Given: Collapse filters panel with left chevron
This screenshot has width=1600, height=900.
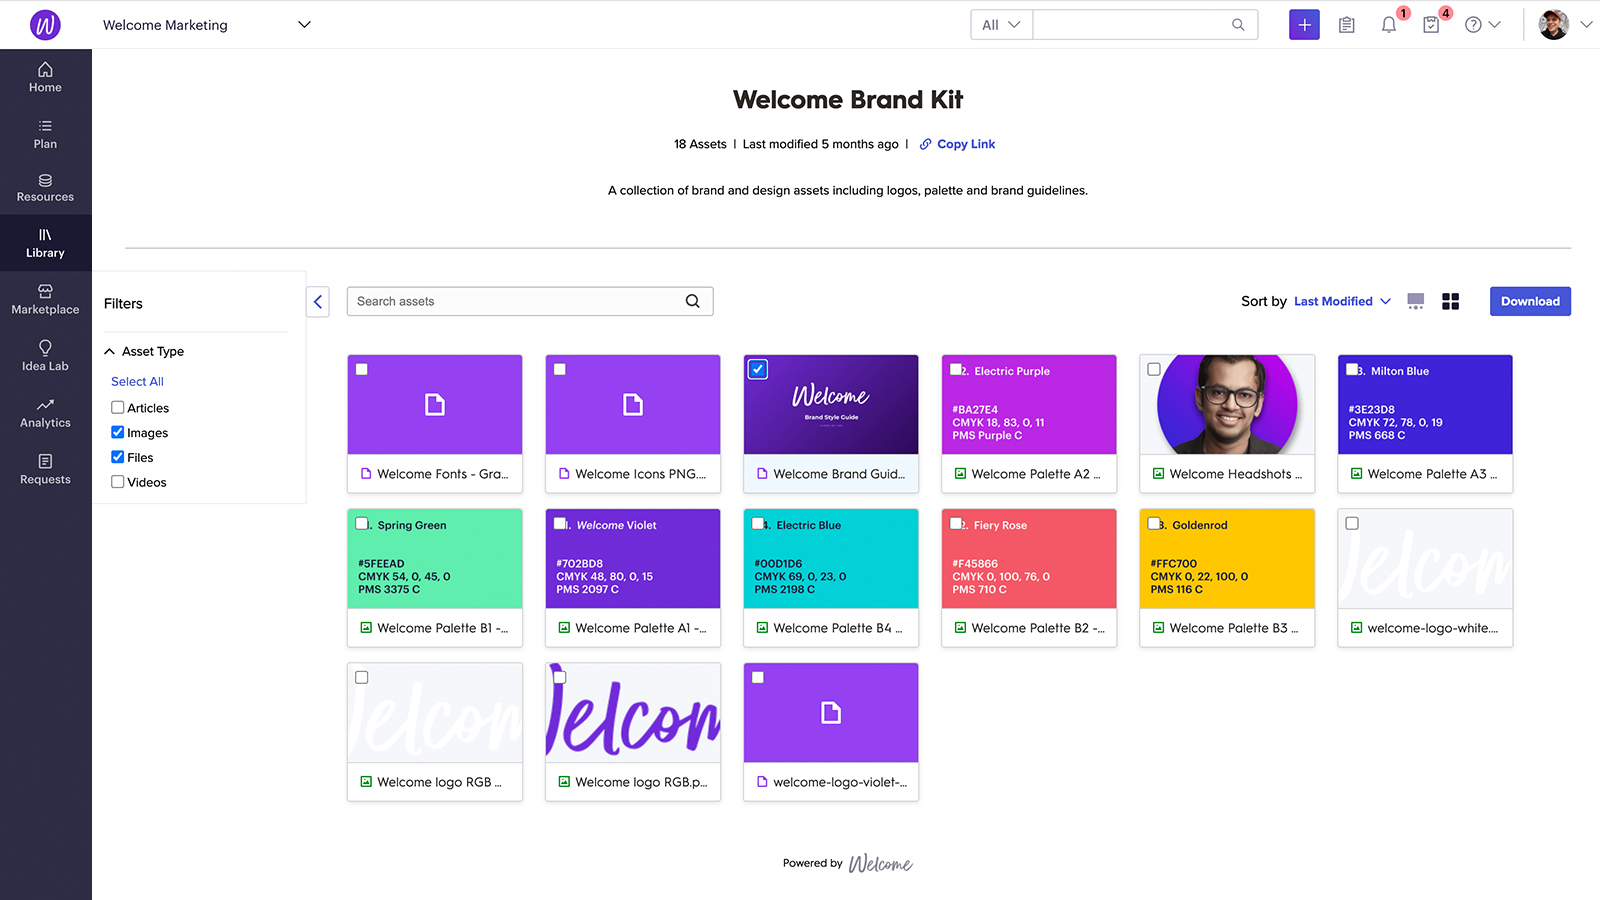Looking at the screenshot, I should click(x=318, y=301).
